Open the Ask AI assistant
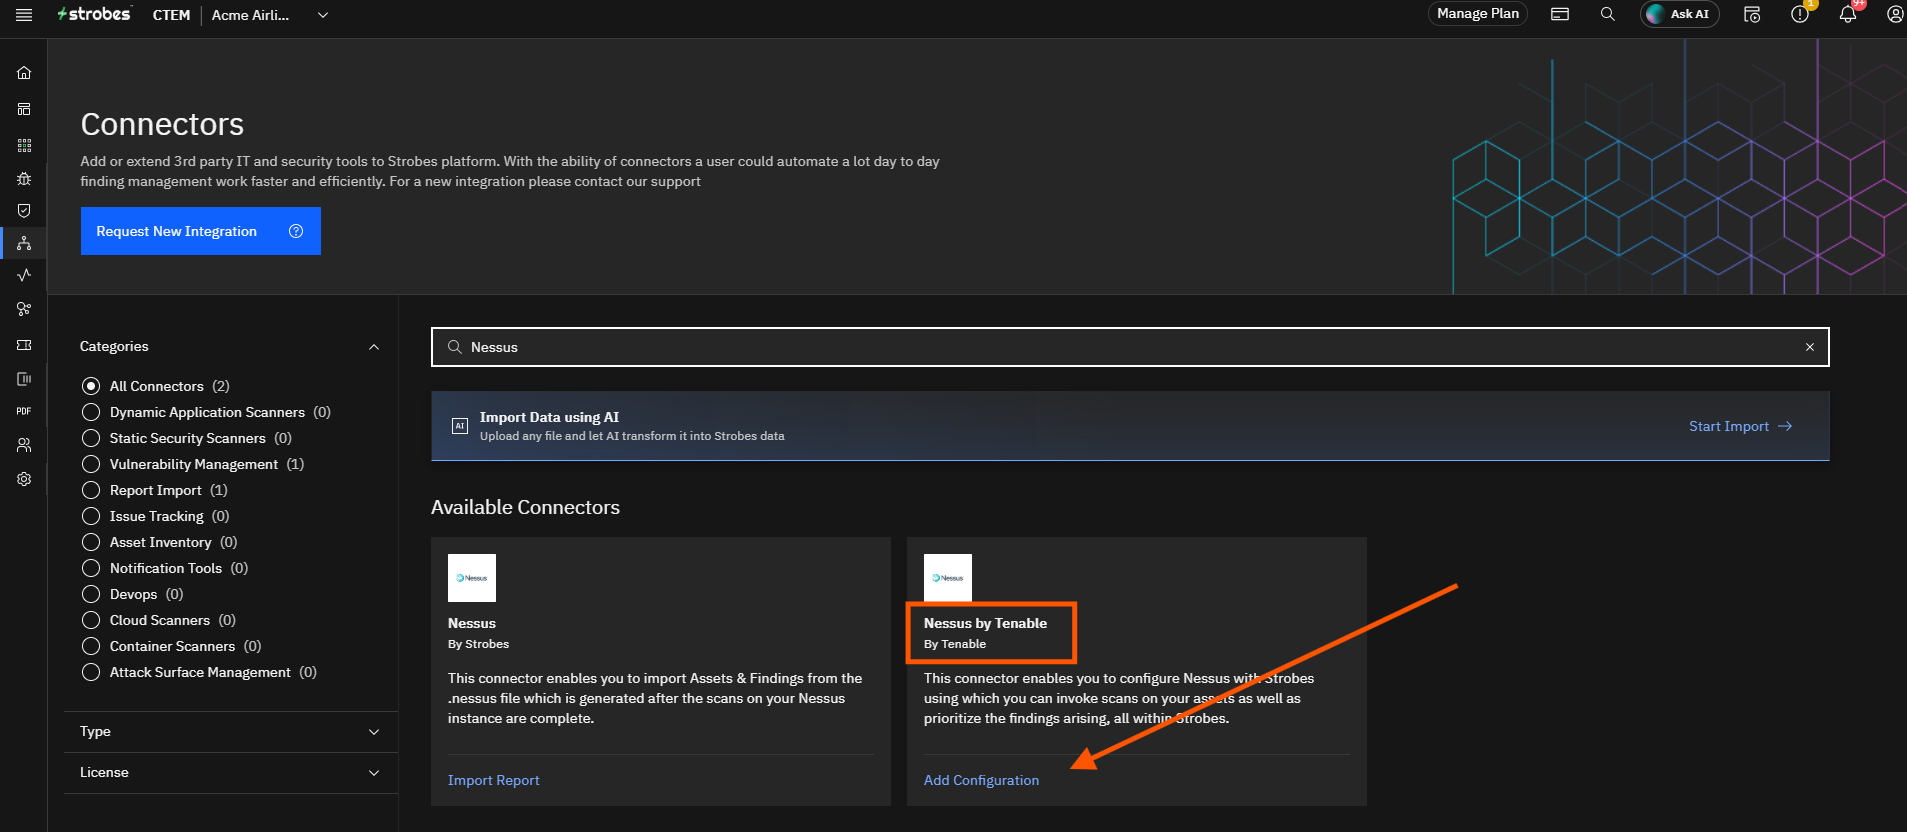Screen dimensions: 1907x832 click(1680, 14)
